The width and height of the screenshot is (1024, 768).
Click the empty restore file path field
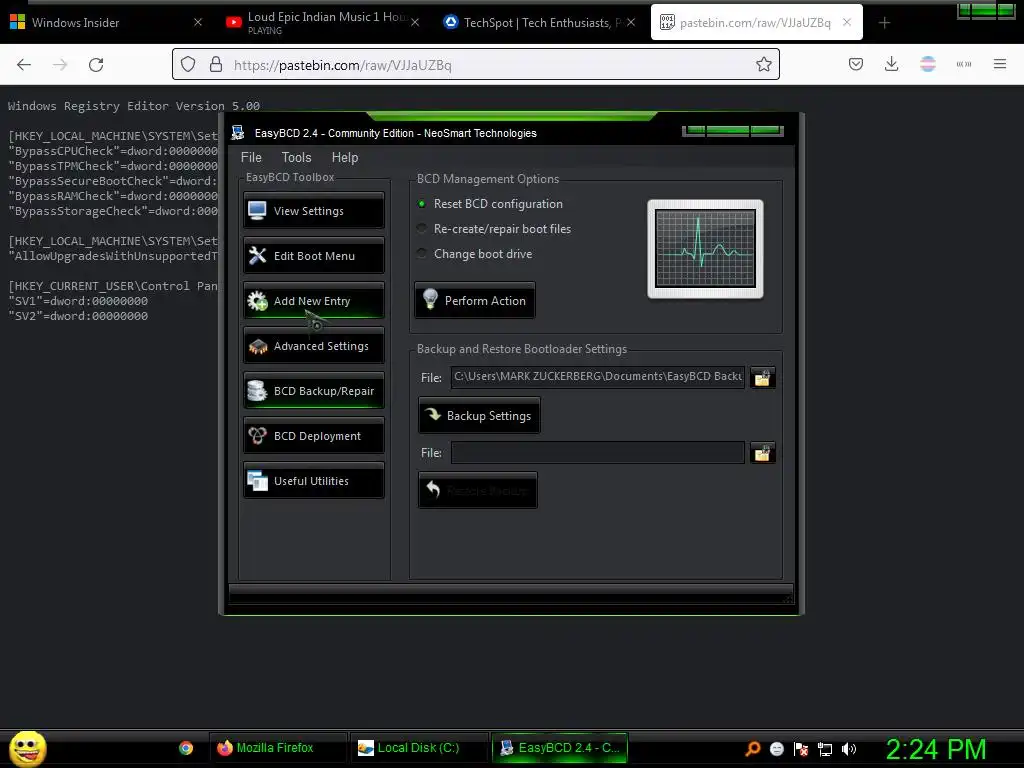[598, 452]
